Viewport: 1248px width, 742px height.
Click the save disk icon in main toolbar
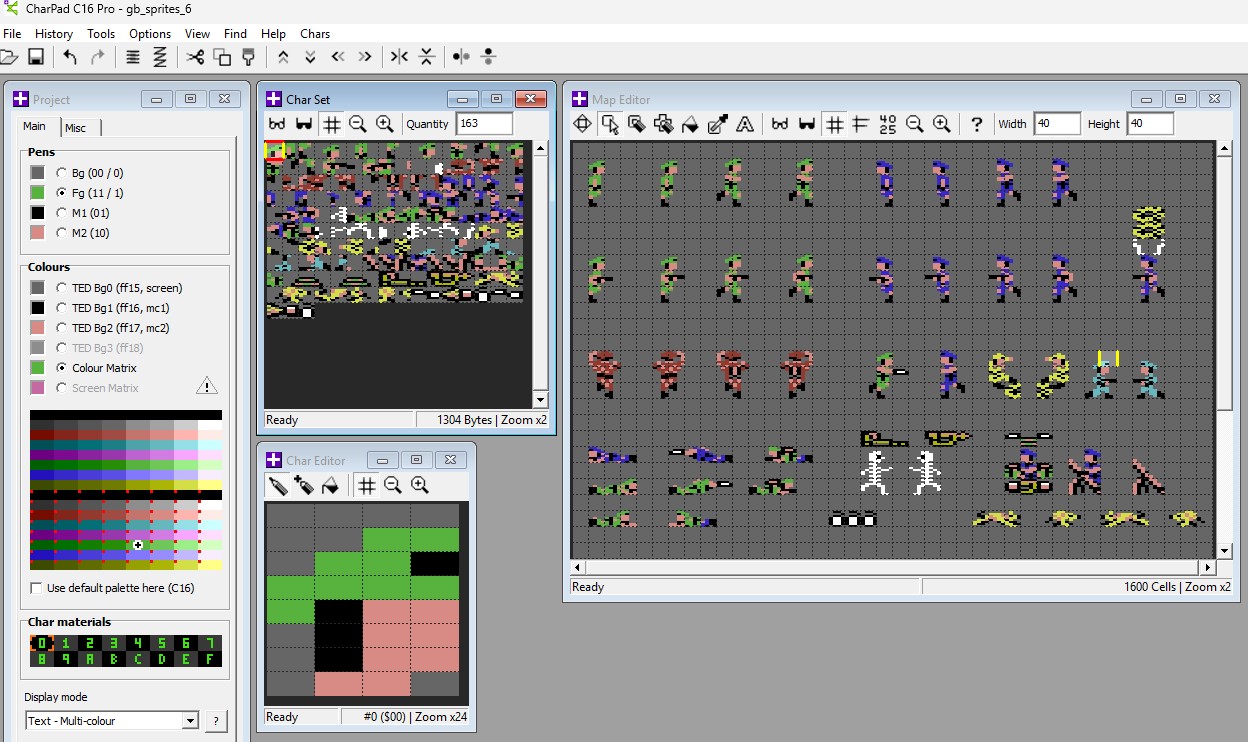35,57
